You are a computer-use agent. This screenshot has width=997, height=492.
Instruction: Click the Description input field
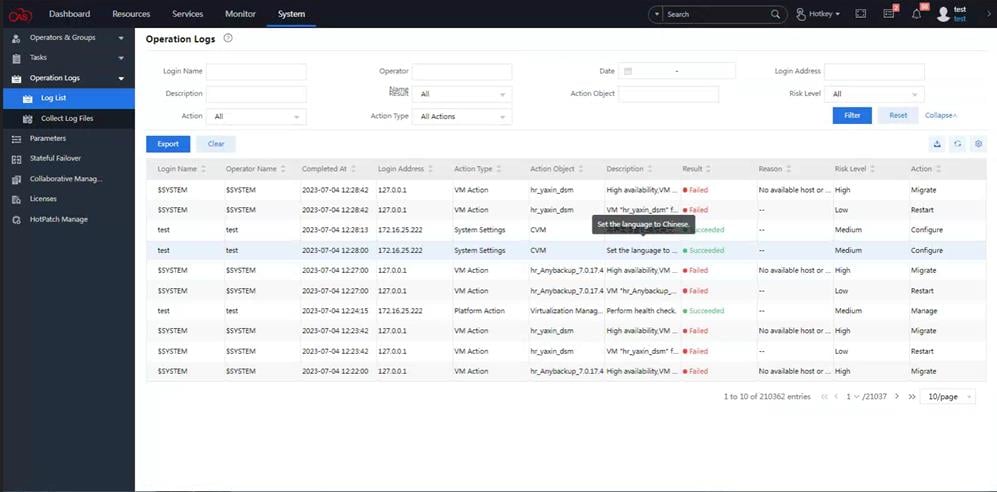point(256,94)
